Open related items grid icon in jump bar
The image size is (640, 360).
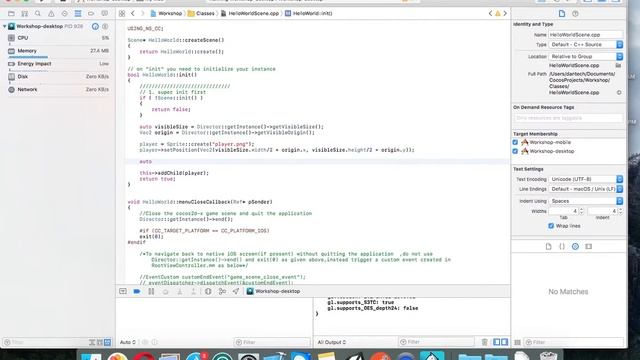tap(122, 13)
